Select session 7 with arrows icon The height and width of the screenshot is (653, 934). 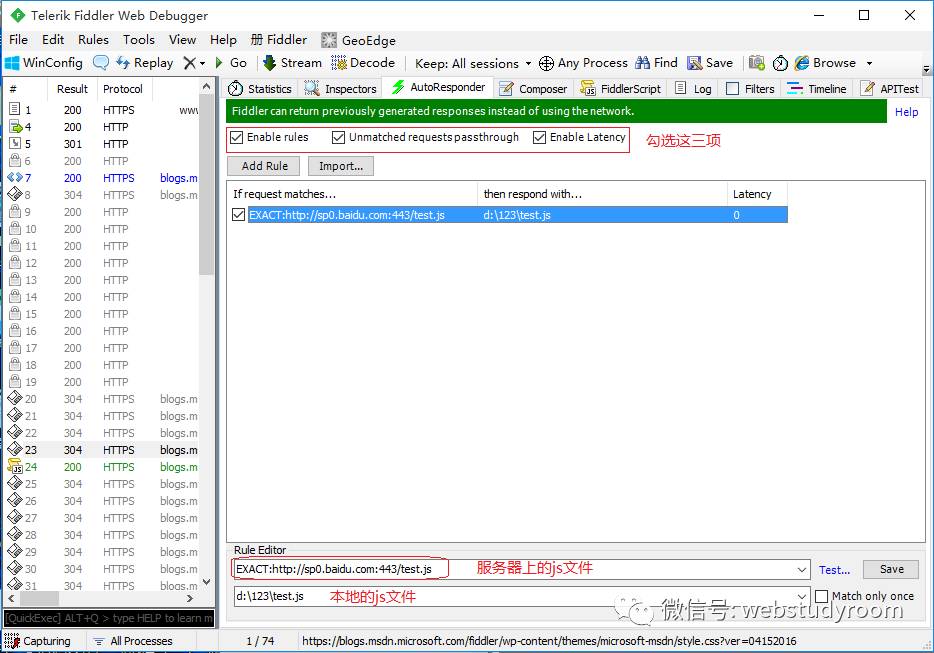pos(102,178)
